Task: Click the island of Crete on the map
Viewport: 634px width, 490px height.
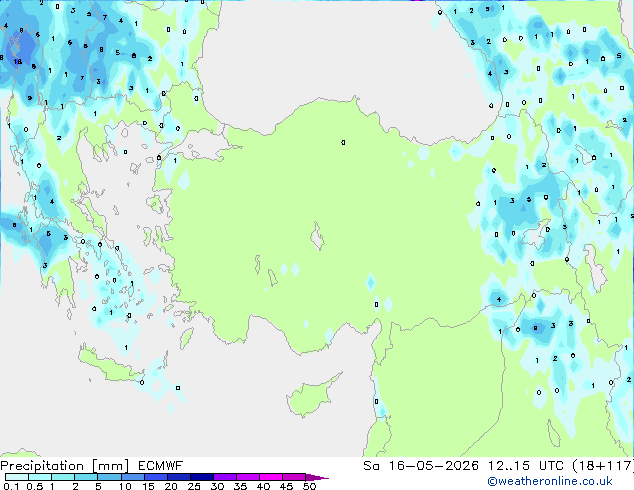Action: point(110,365)
